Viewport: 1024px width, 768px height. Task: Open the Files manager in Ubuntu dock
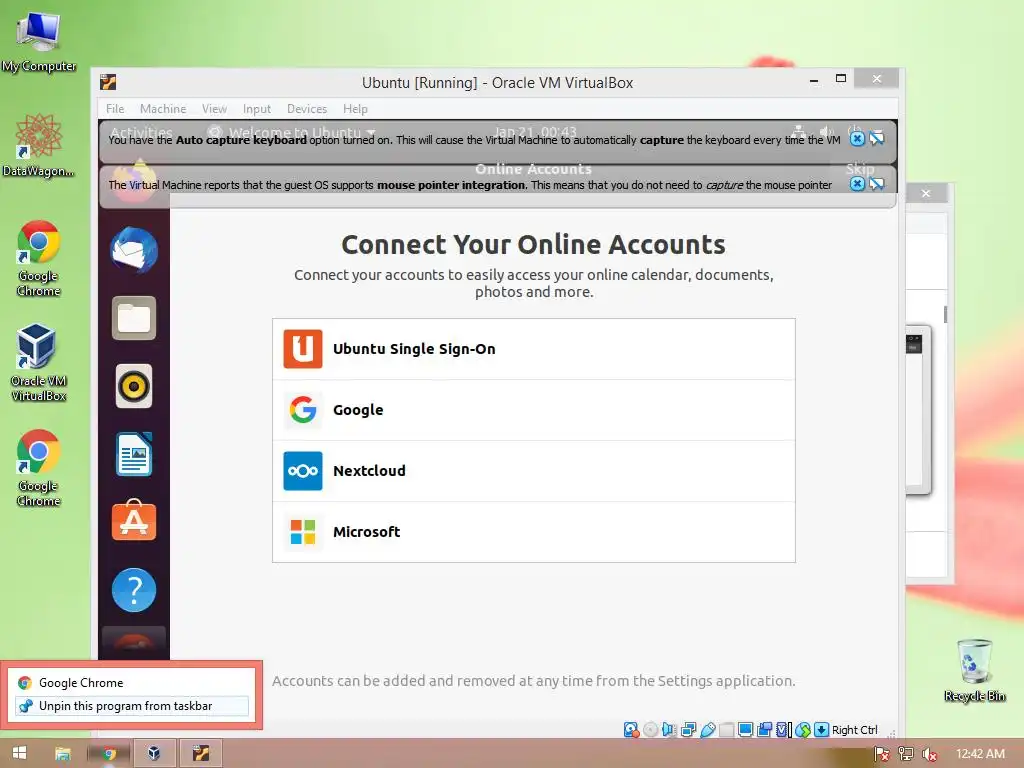click(x=134, y=318)
